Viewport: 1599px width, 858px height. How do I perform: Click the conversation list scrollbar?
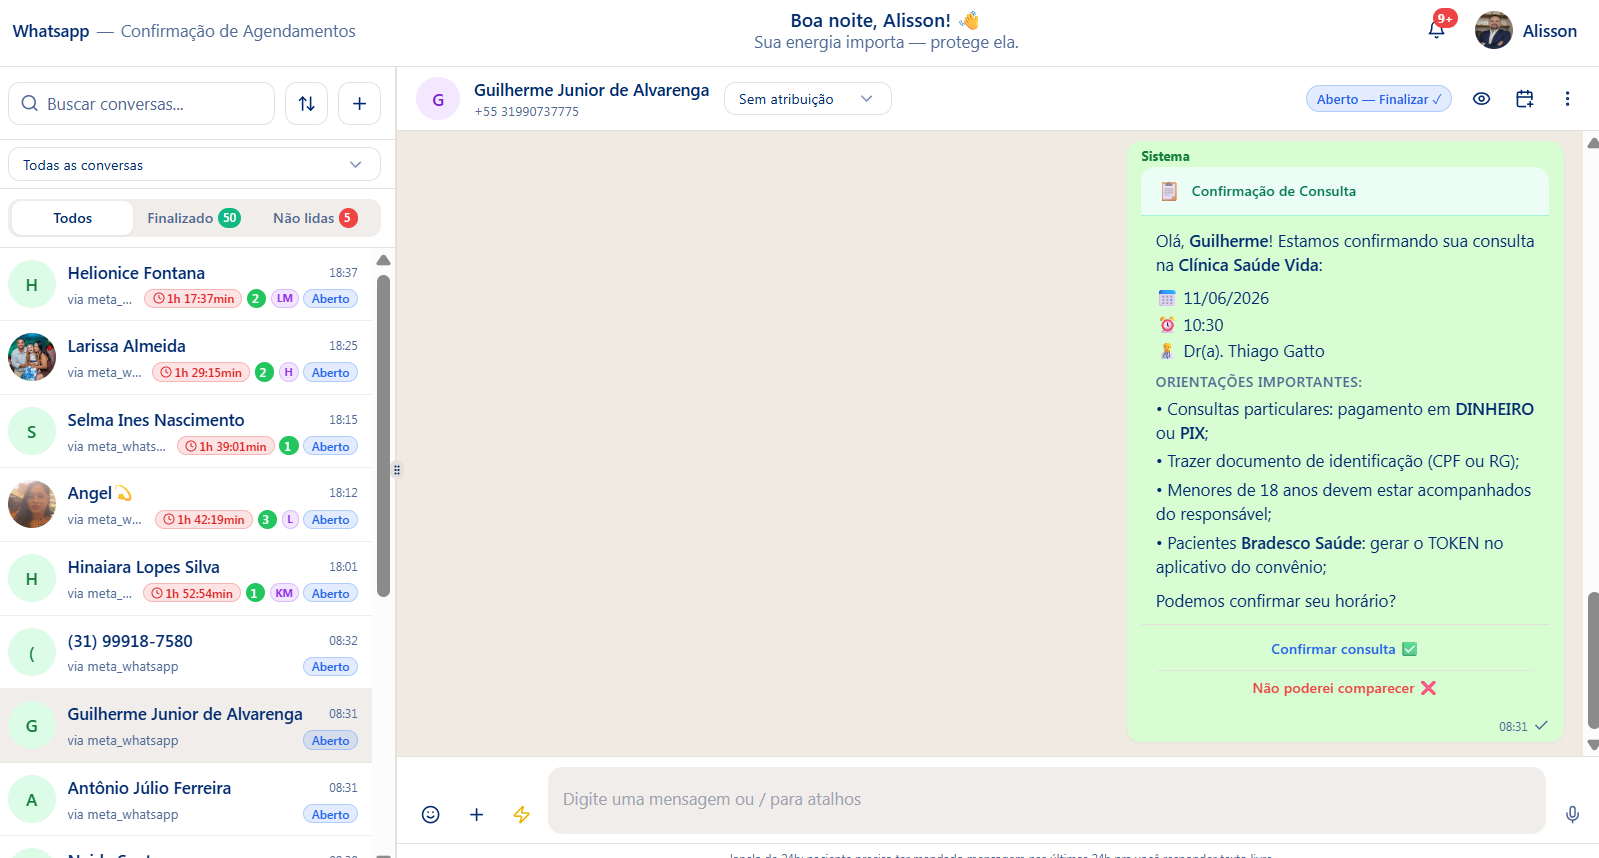coord(383,434)
